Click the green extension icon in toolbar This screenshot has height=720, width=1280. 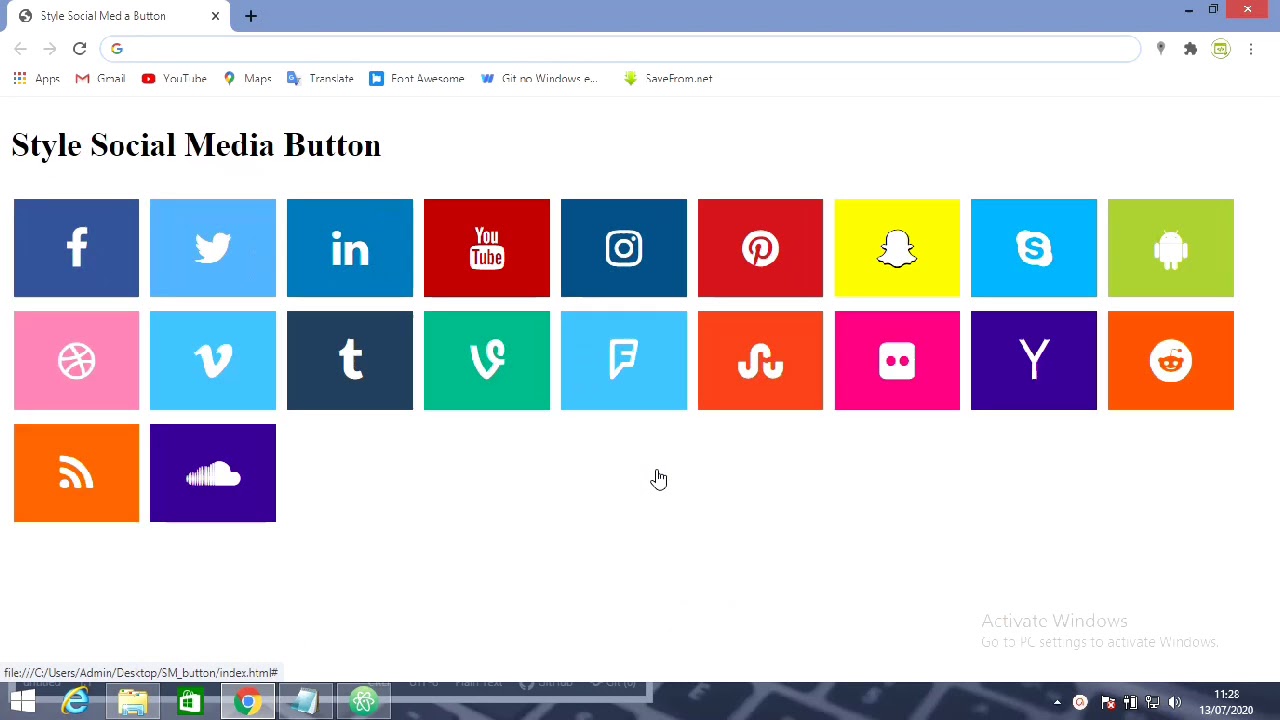pos(1220,48)
